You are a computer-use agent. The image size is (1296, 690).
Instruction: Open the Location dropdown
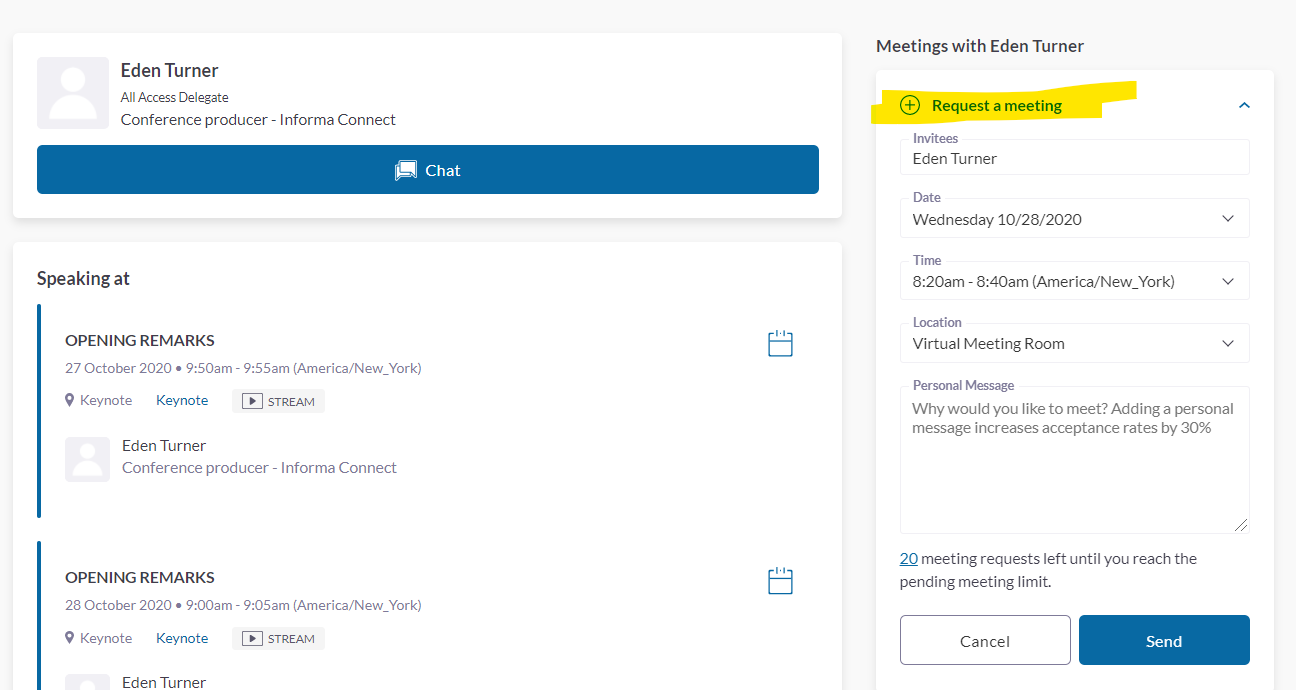(x=1074, y=343)
